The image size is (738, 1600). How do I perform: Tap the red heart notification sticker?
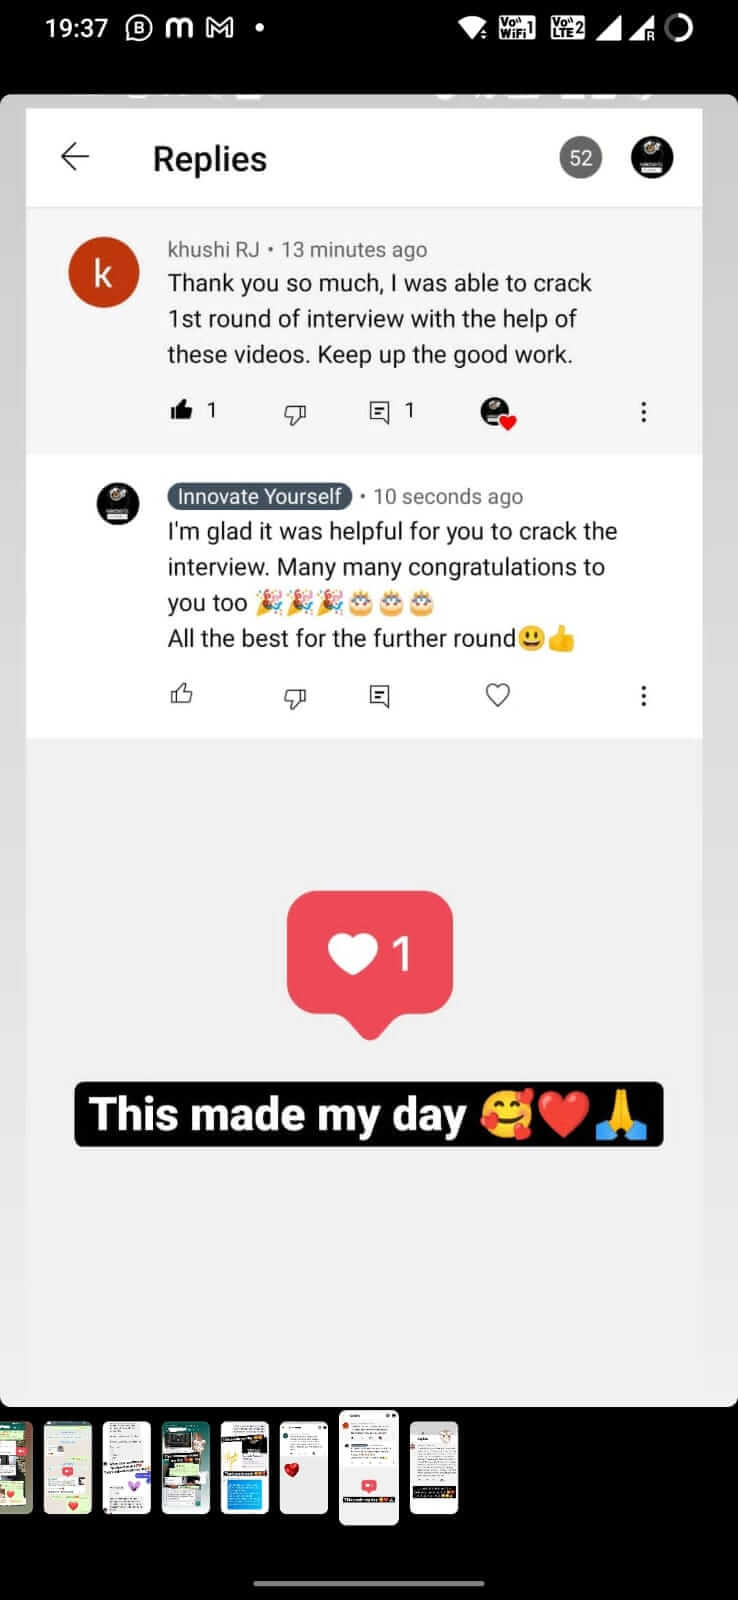tap(369, 961)
